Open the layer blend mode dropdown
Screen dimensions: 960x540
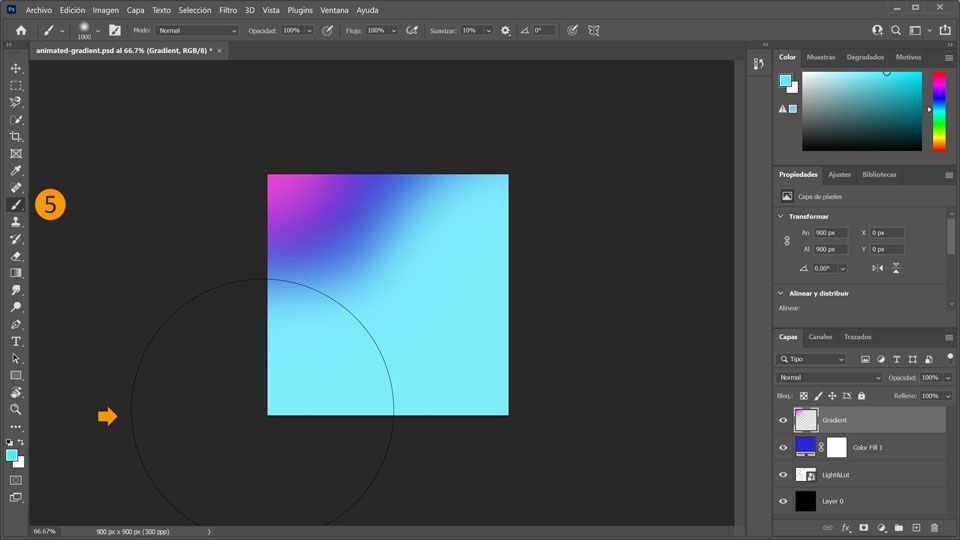click(829, 378)
